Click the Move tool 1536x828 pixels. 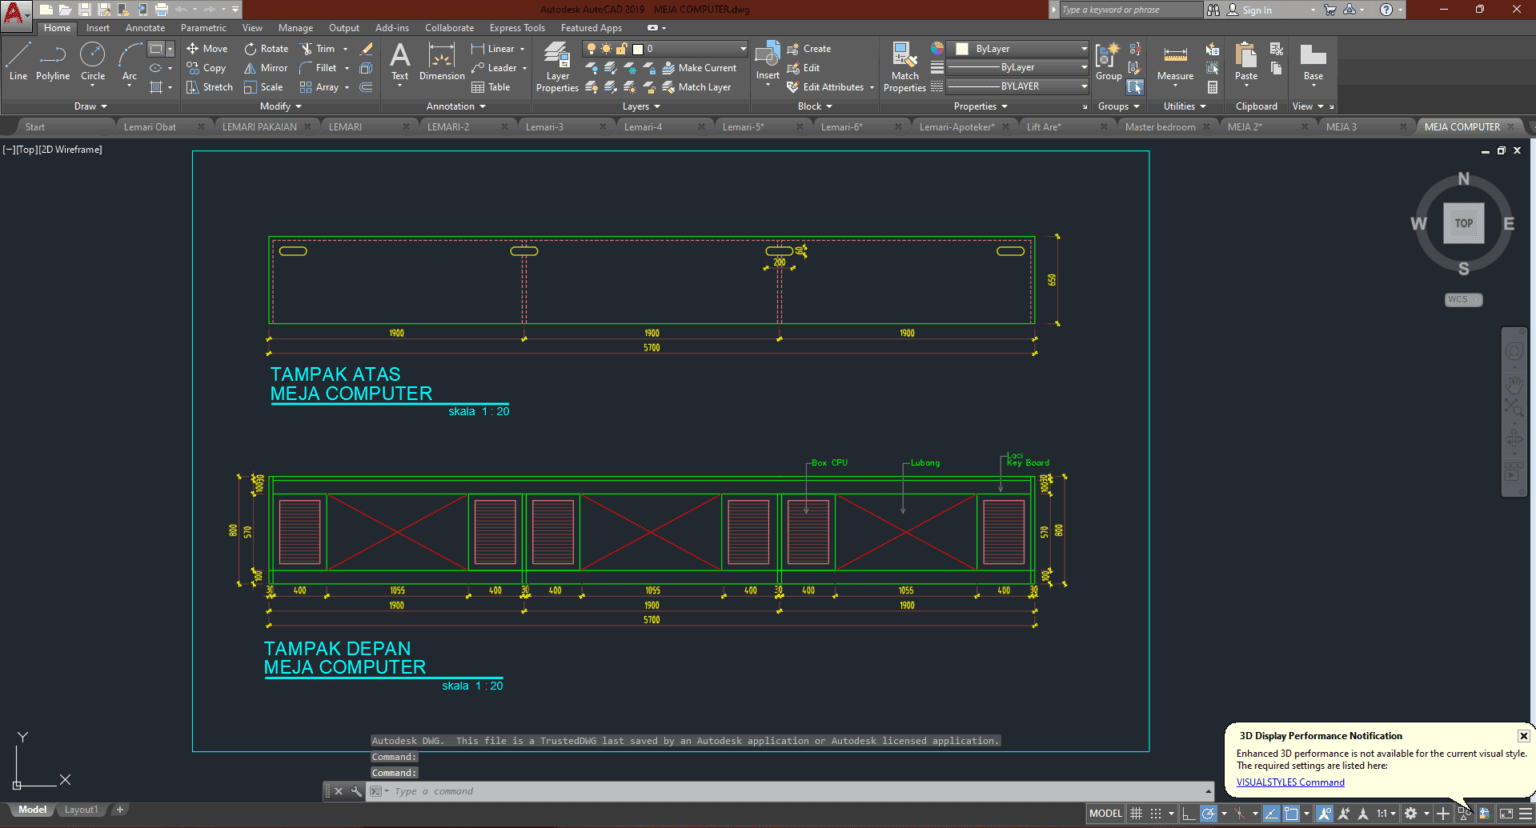tap(206, 48)
